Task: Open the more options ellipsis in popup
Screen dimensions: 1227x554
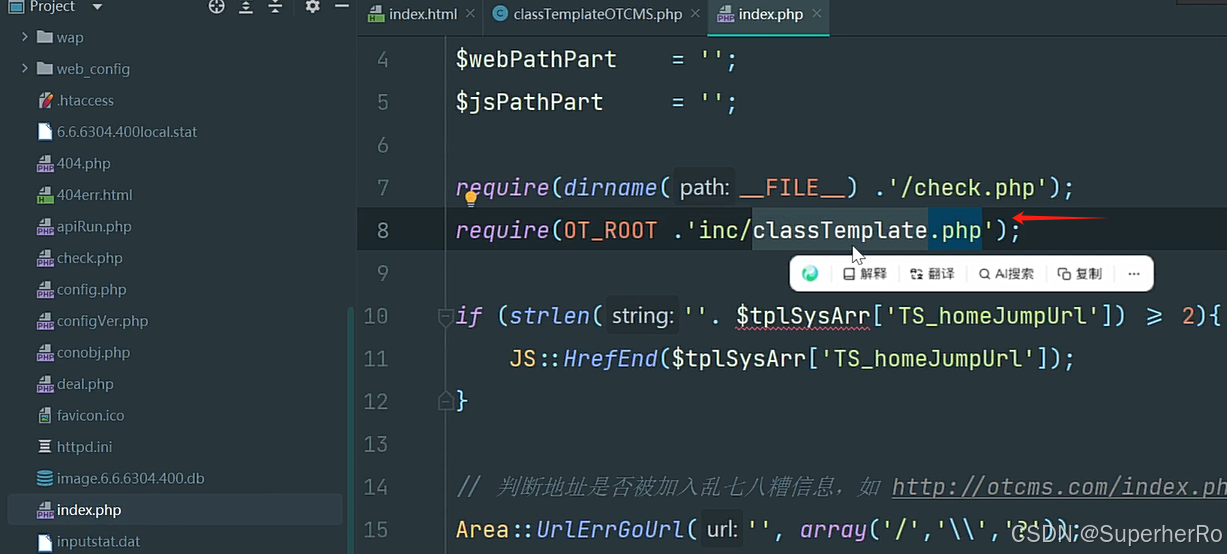Action: click(x=1133, y=273)
